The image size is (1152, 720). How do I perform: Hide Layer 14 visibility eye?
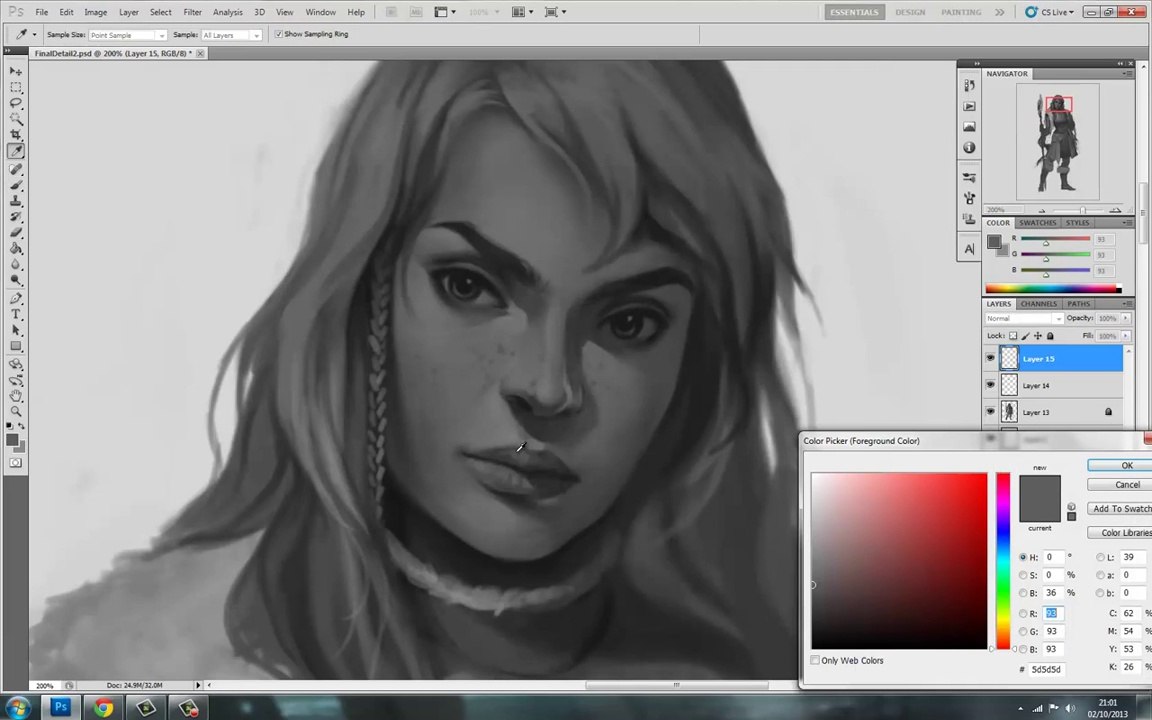point(990,384)
